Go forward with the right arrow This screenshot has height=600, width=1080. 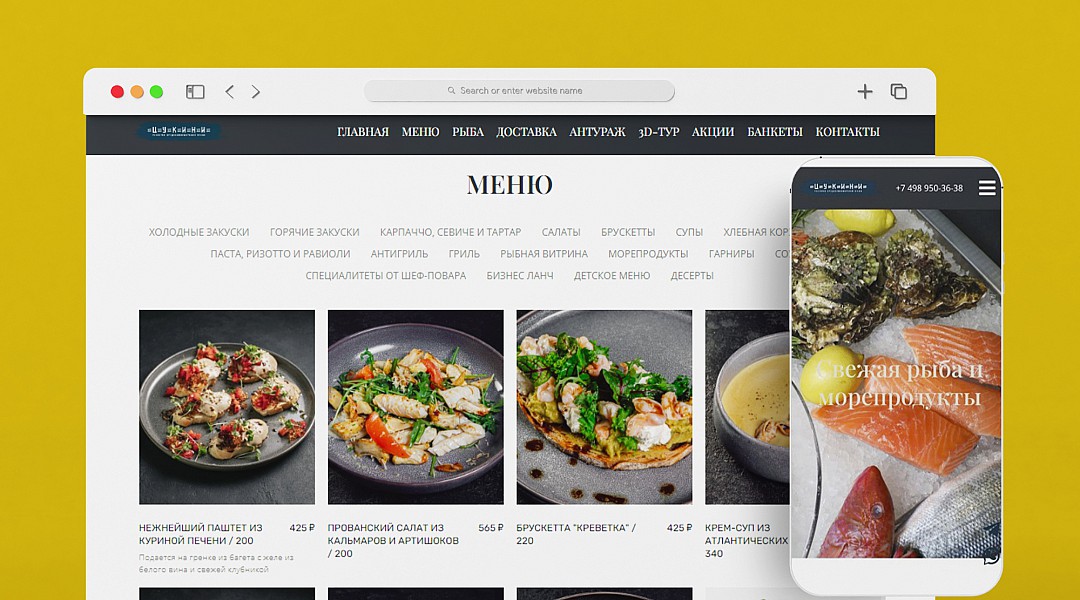click(x=256, y=92)
